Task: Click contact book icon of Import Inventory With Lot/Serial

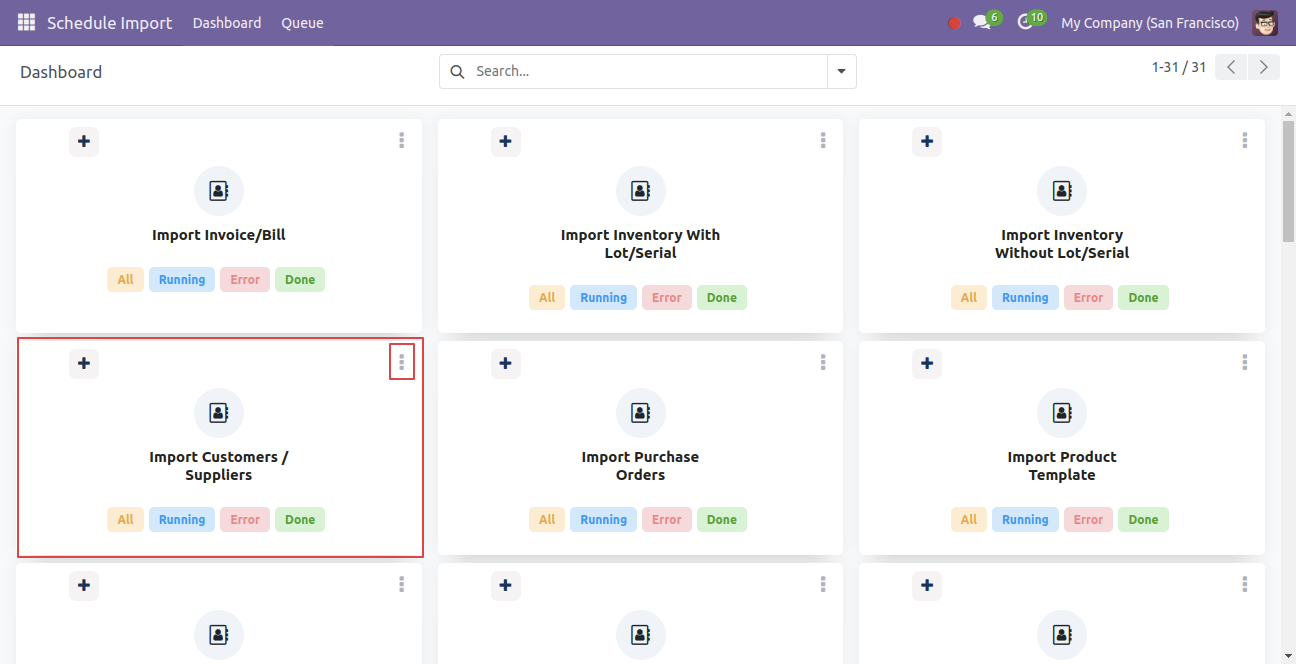Action: coord(640,191)
